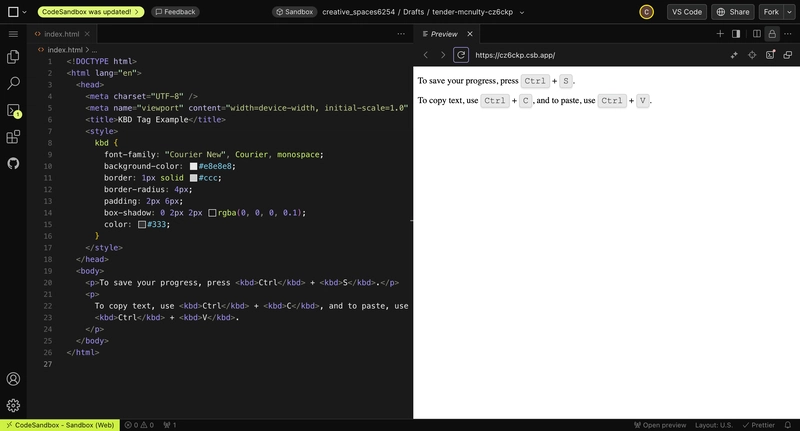This screenshot has height=431, width=800.
Task: Click the hamburger menu icon in sidebar
Action: tap(13, 34)
